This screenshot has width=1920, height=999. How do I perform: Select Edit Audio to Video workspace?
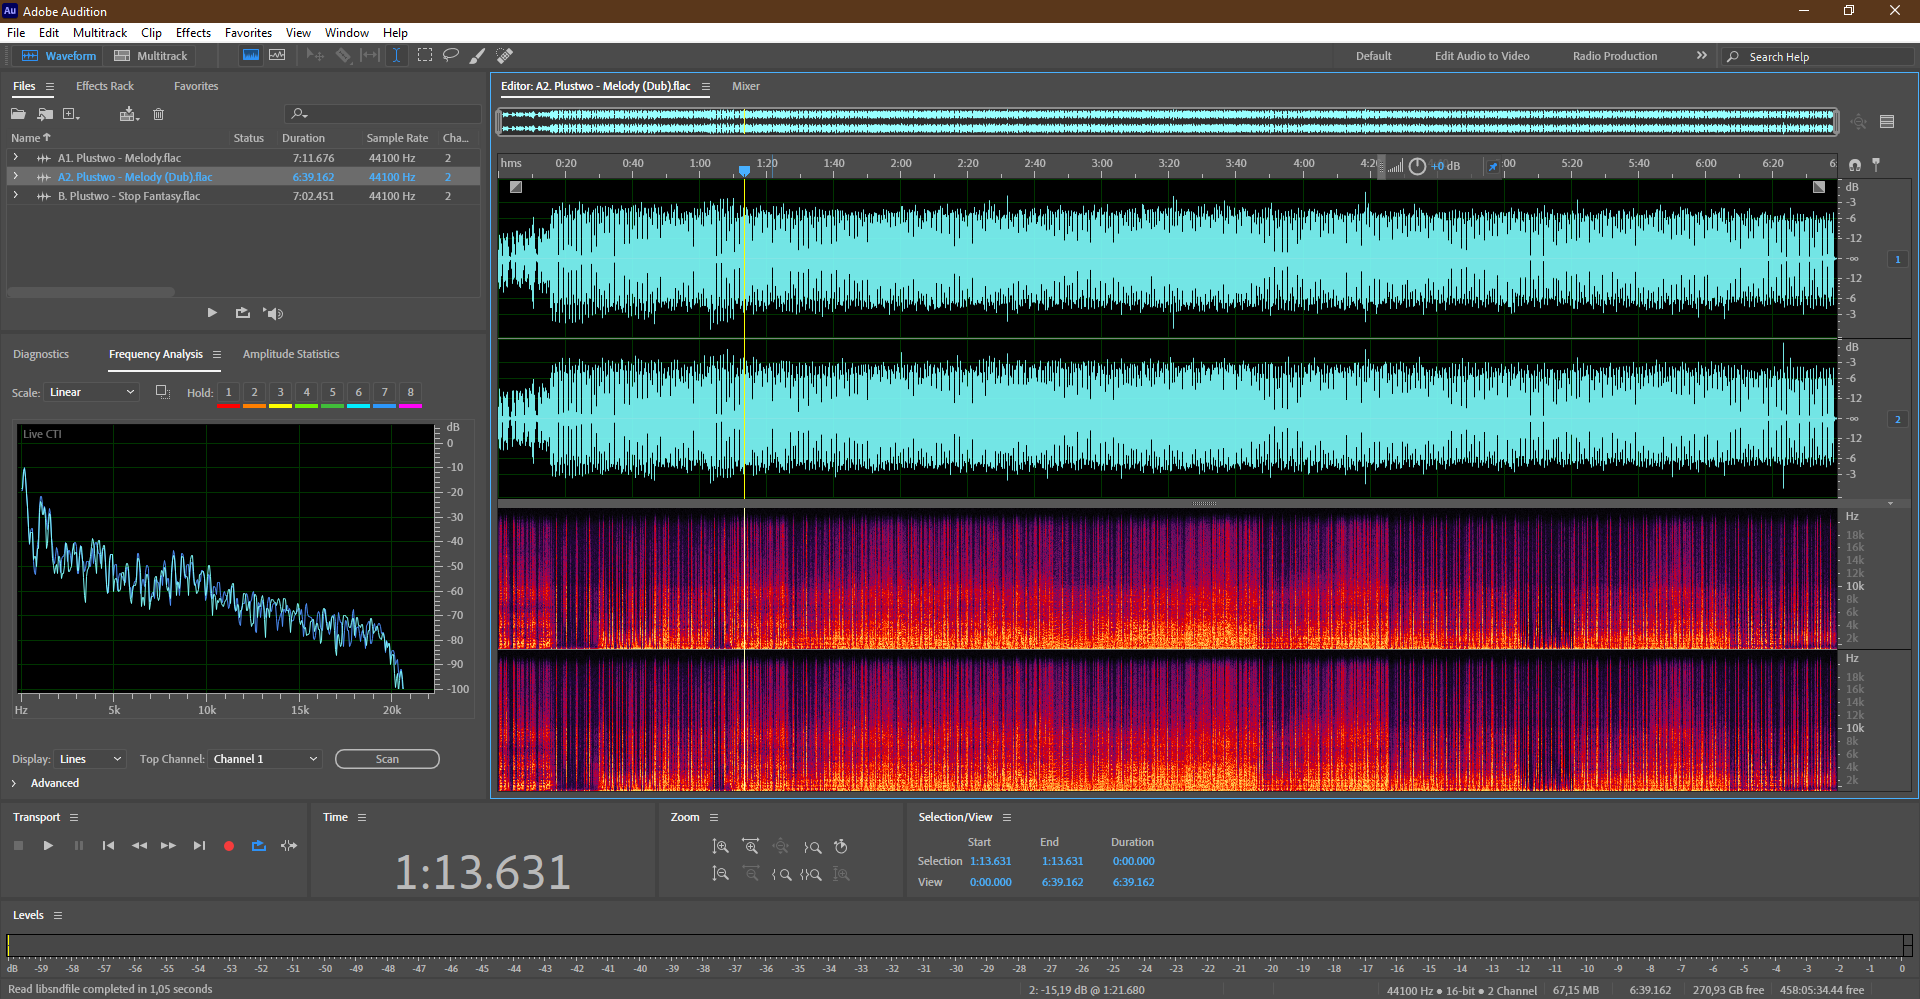pos(1482,56)
